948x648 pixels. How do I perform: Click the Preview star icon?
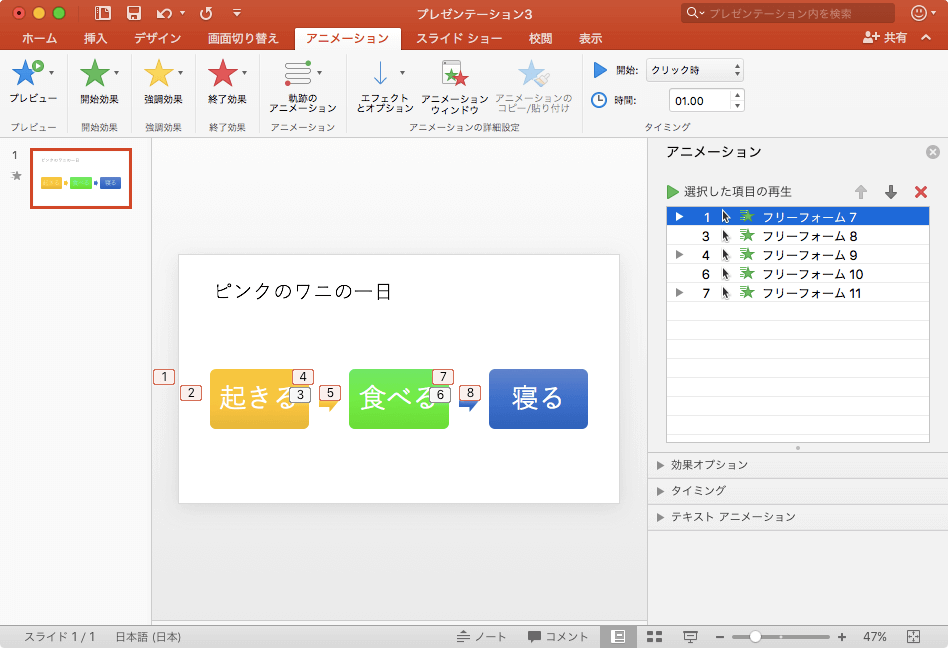click(x=27, y=73)
